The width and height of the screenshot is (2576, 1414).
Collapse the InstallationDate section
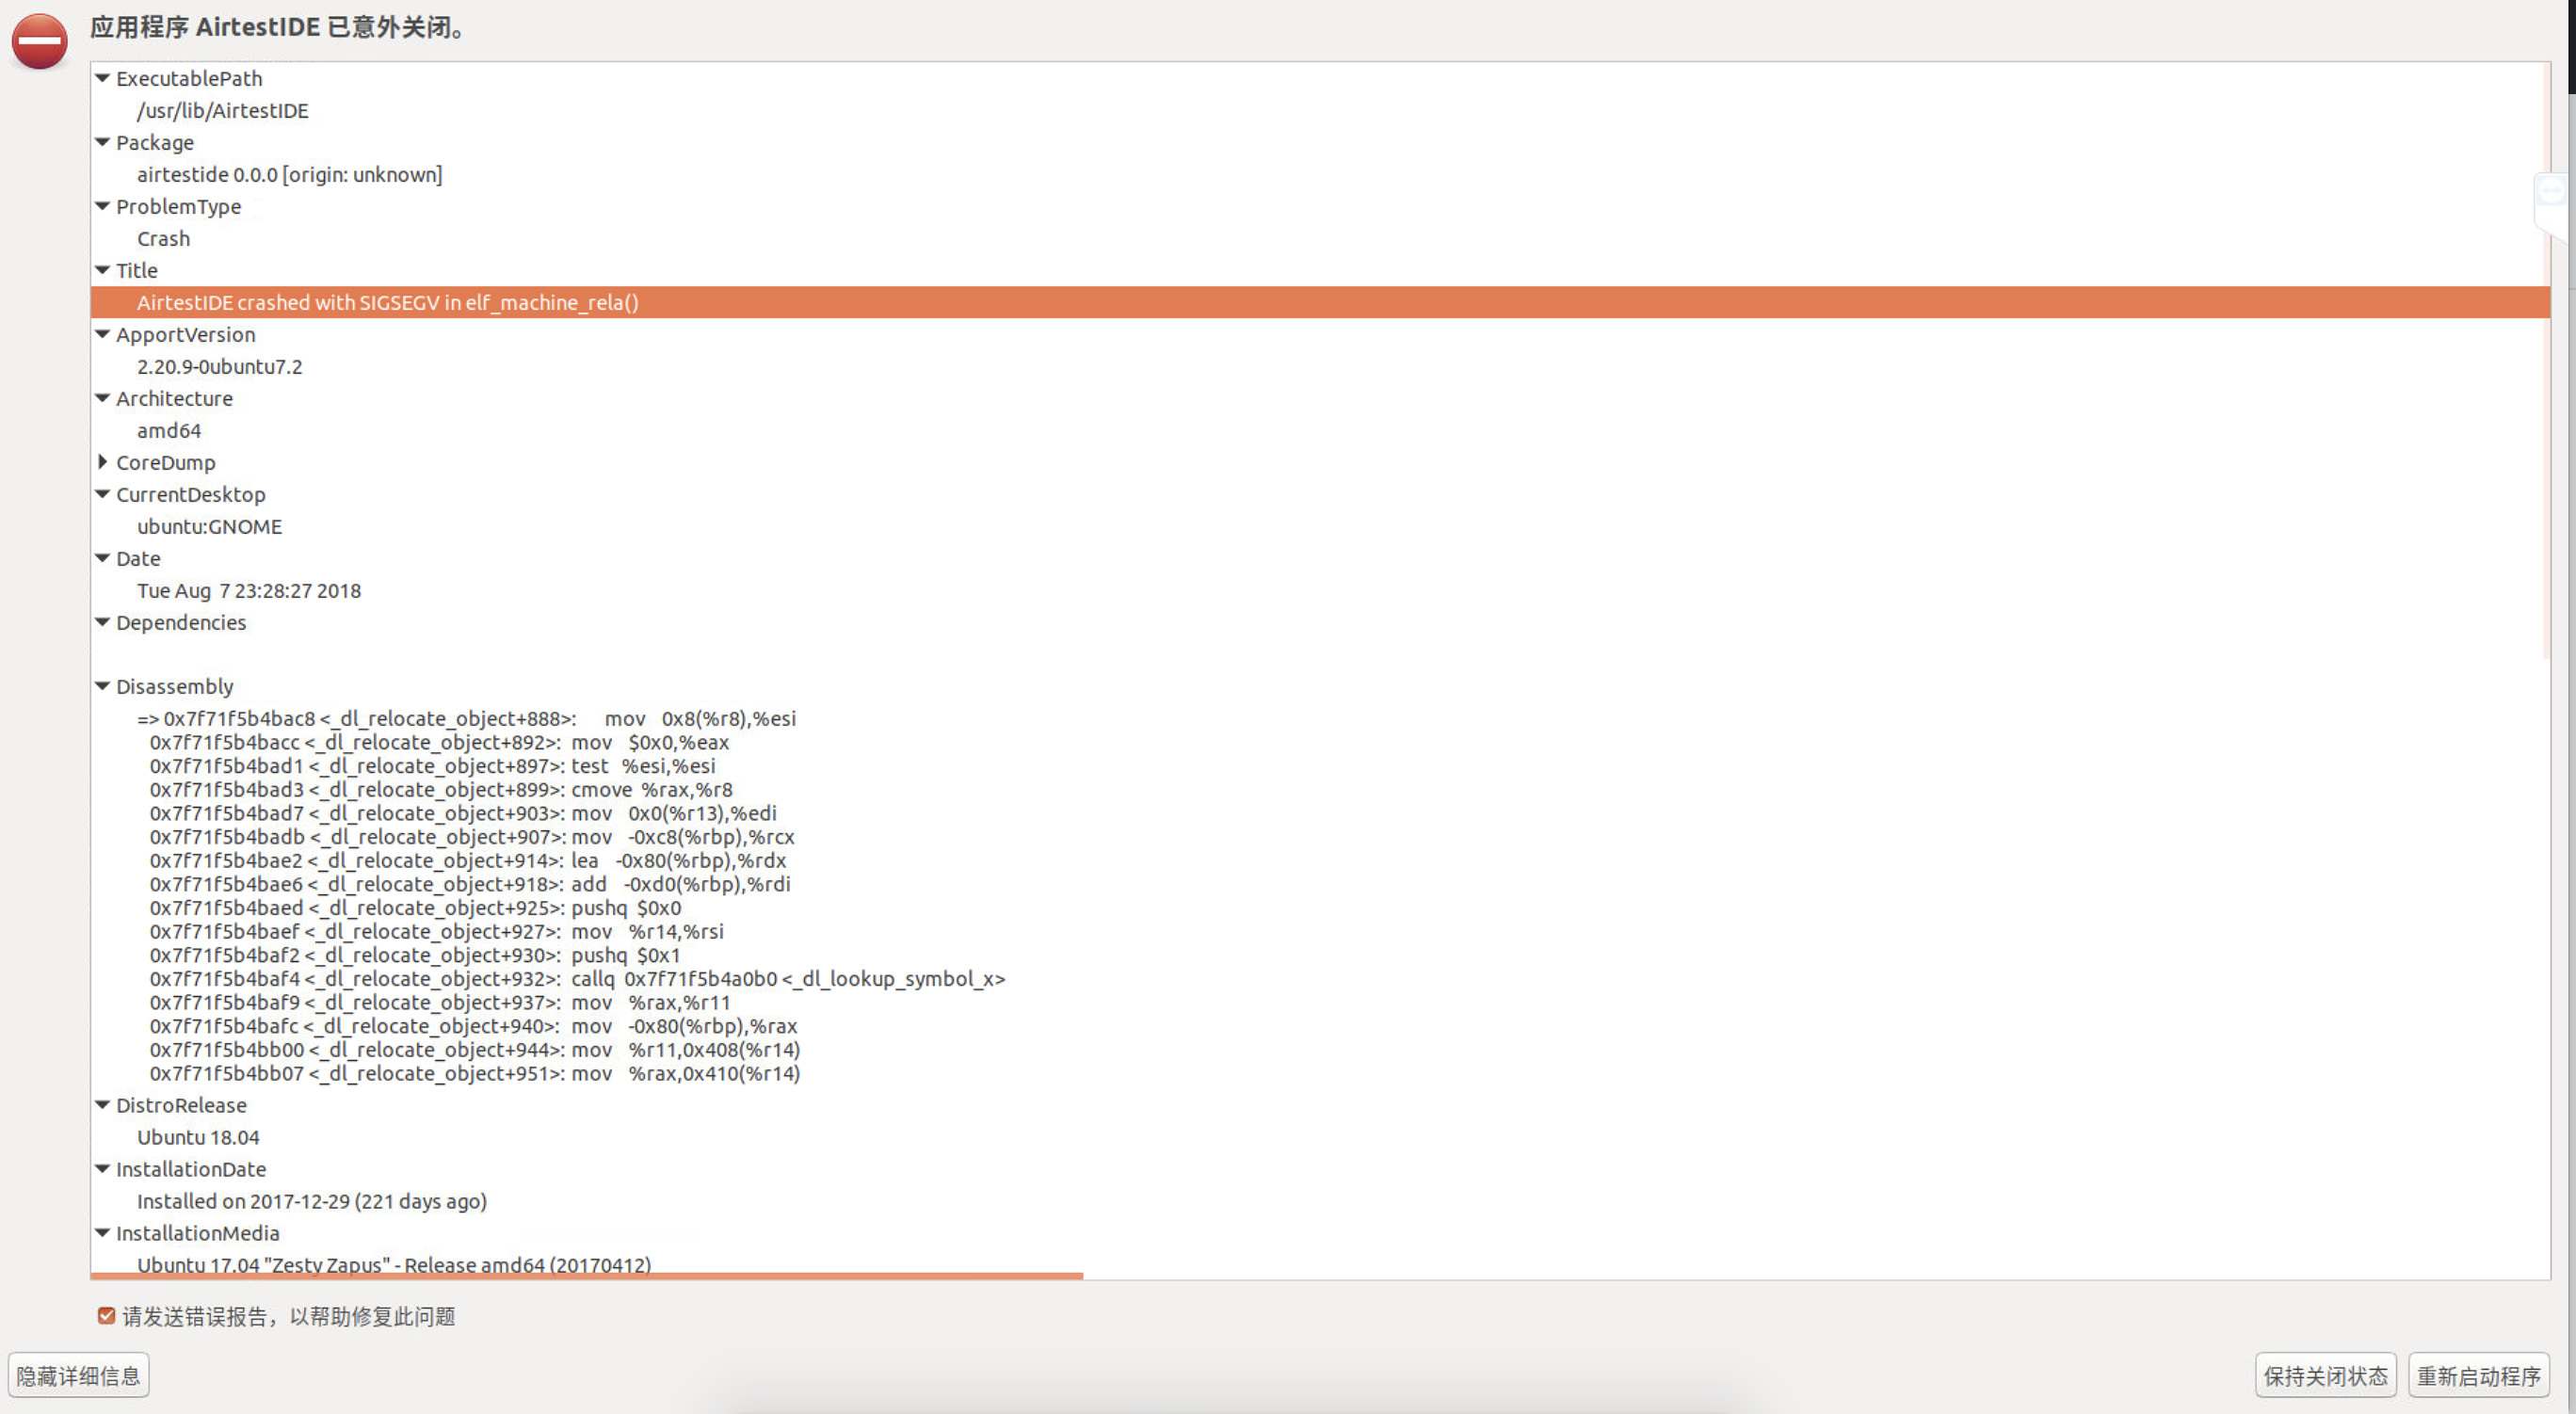(102, 1169)
